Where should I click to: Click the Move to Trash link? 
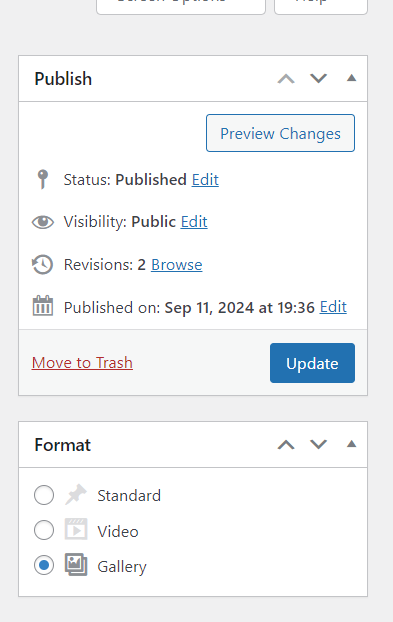[82, 363]
